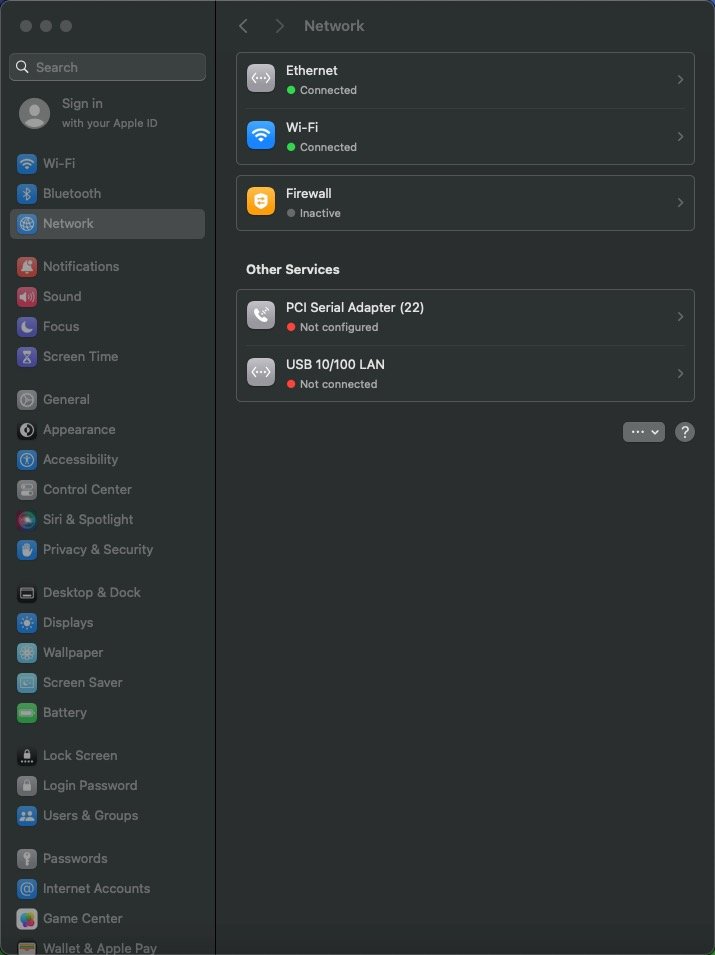Select the Battery icon in sidebar
Screen dimensions: 715x955
pyautogui.click(x=27, y=713)
